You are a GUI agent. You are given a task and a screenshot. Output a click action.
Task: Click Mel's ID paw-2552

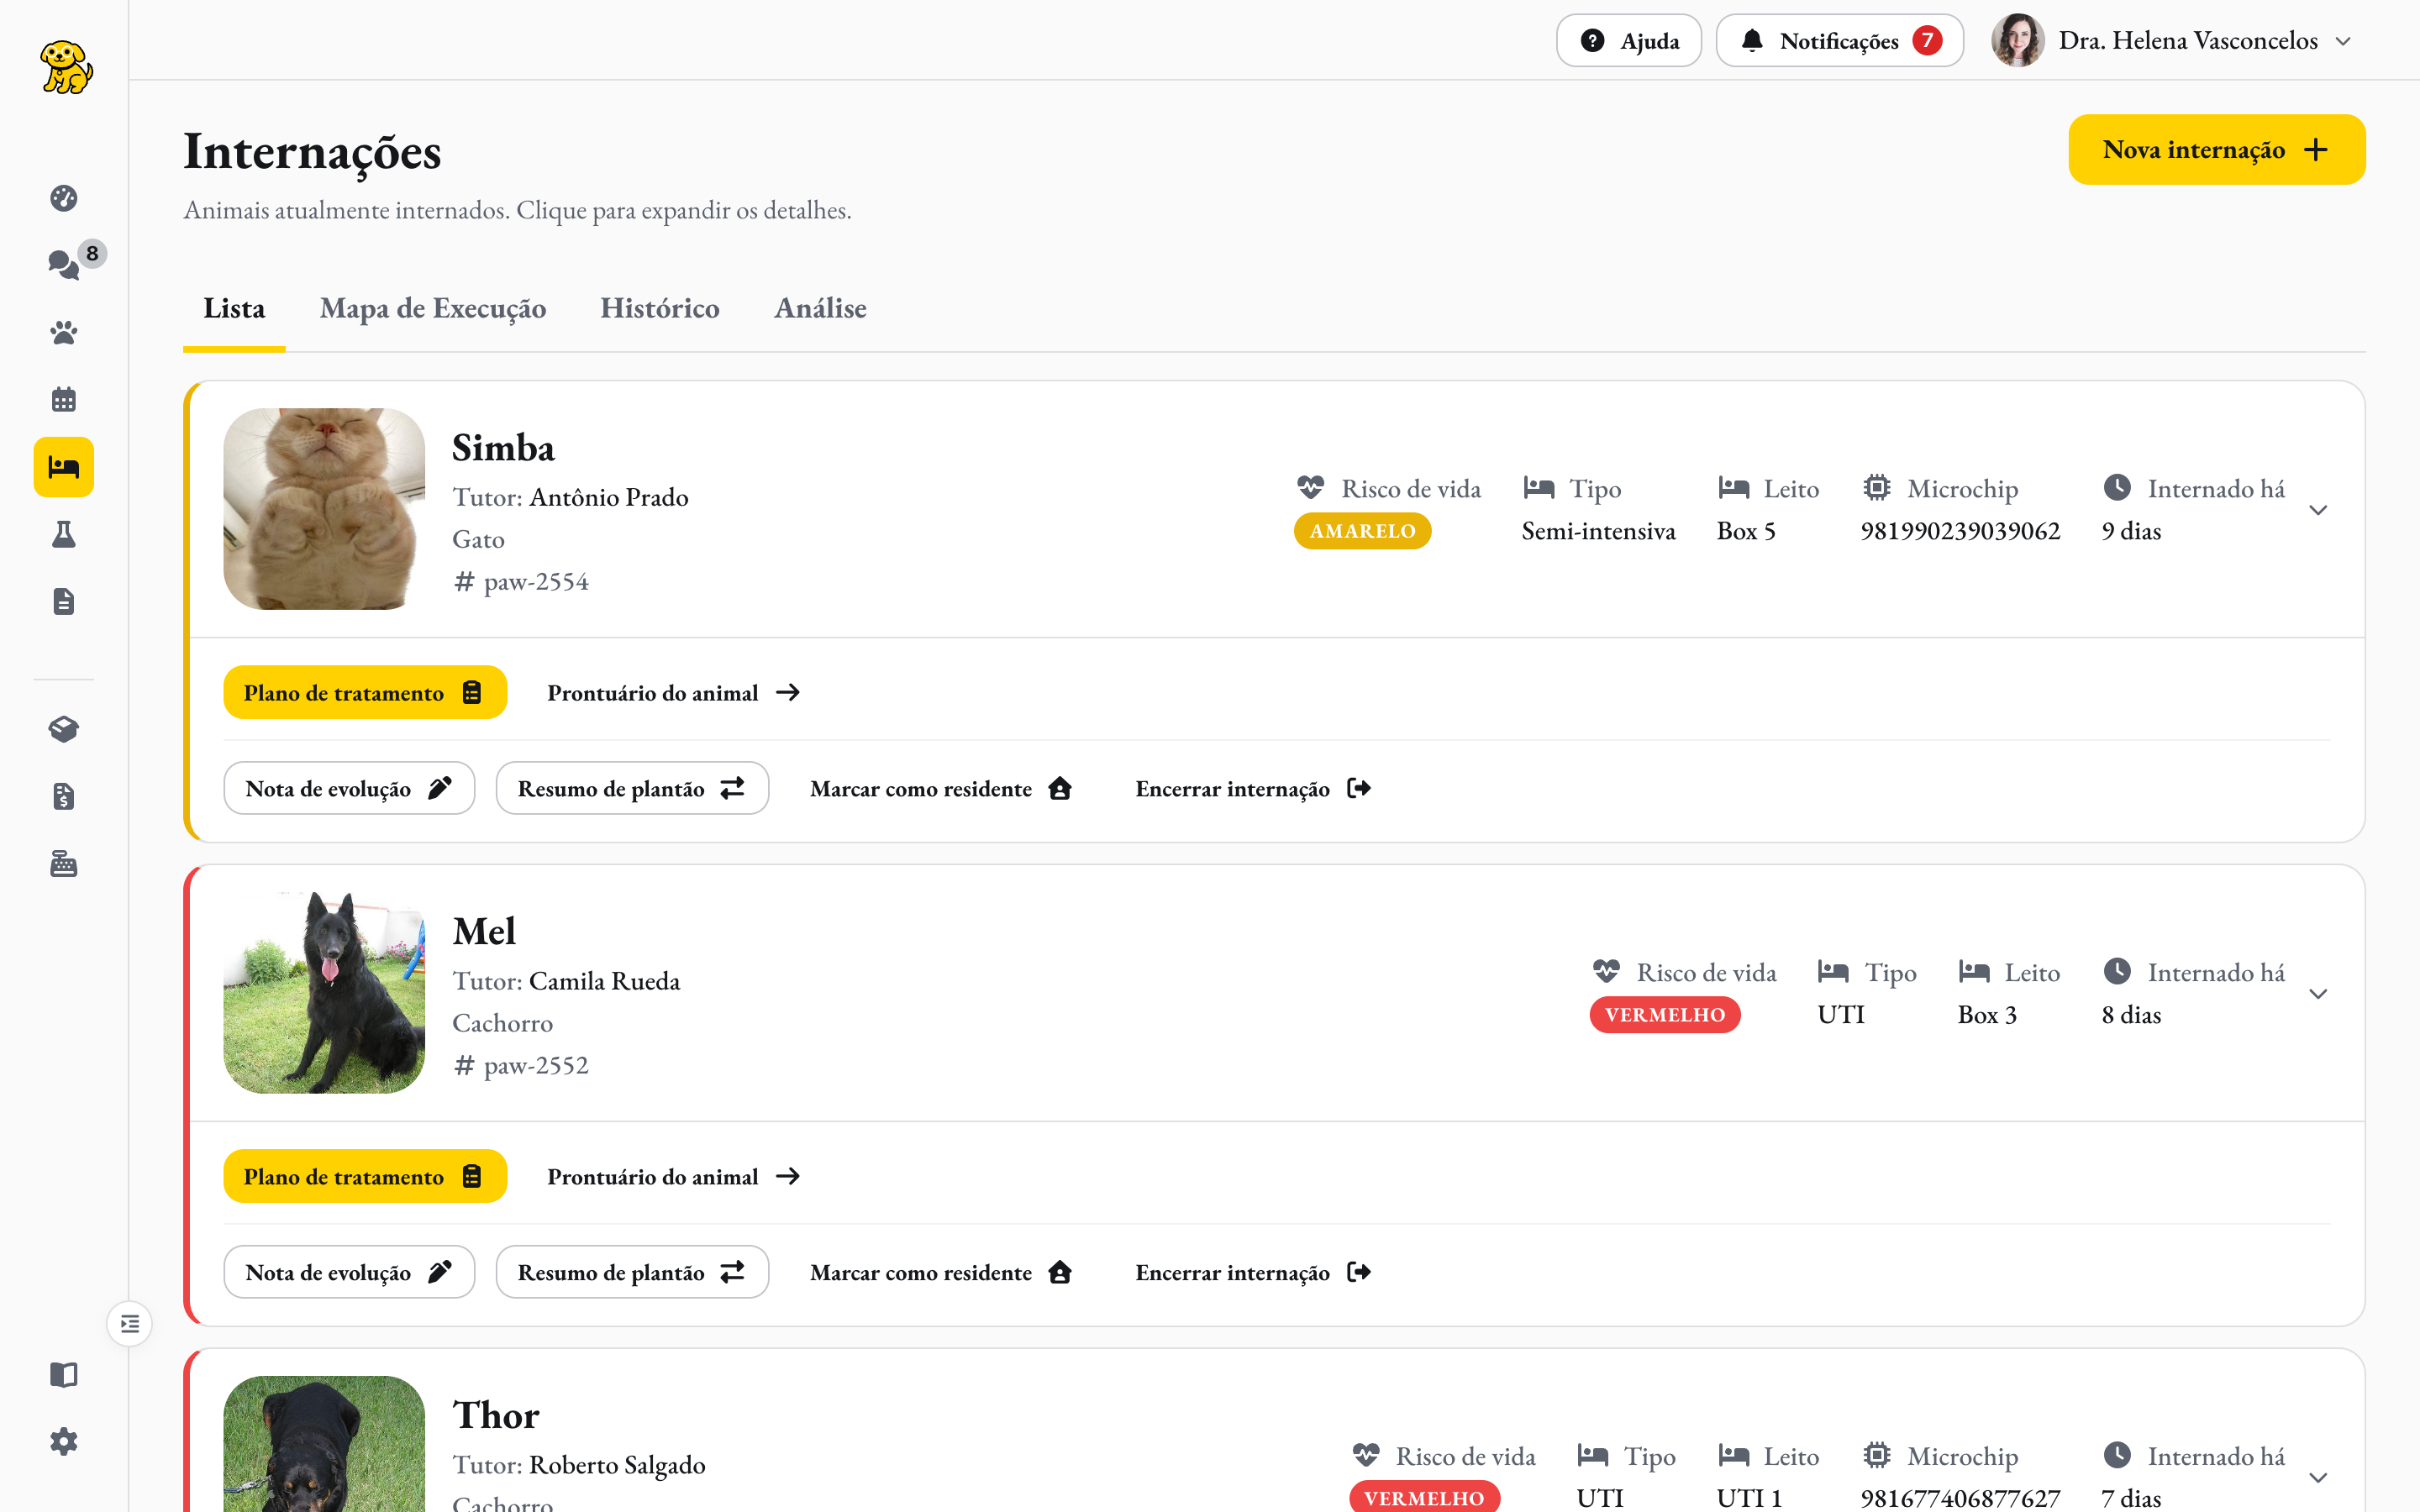(536, 1066)
